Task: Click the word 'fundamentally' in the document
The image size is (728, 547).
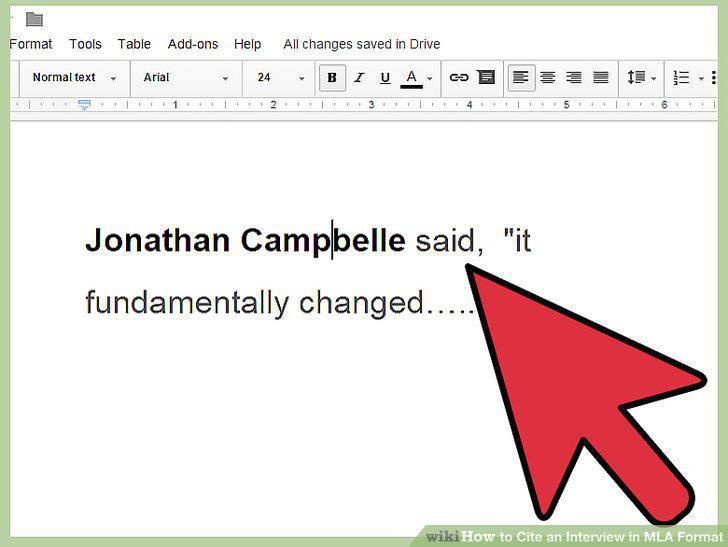Action: [187, 304]
